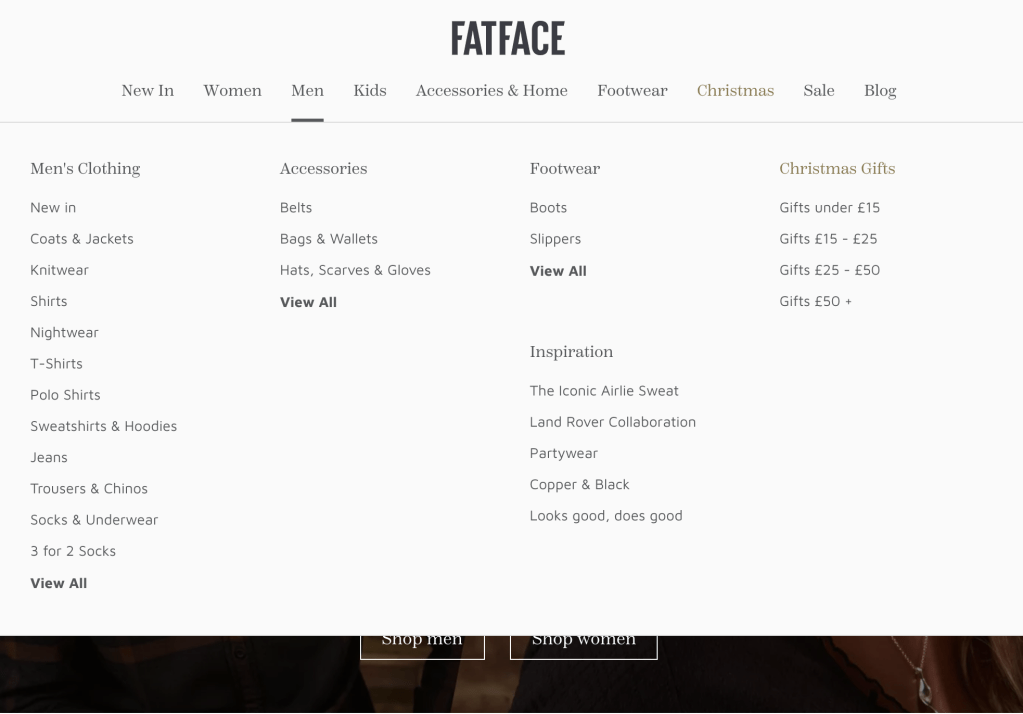The width and height of the screenshot is (1023, 714).
Task: Choose Coats & Jackets under Men's Clothing
Action: 82,239
